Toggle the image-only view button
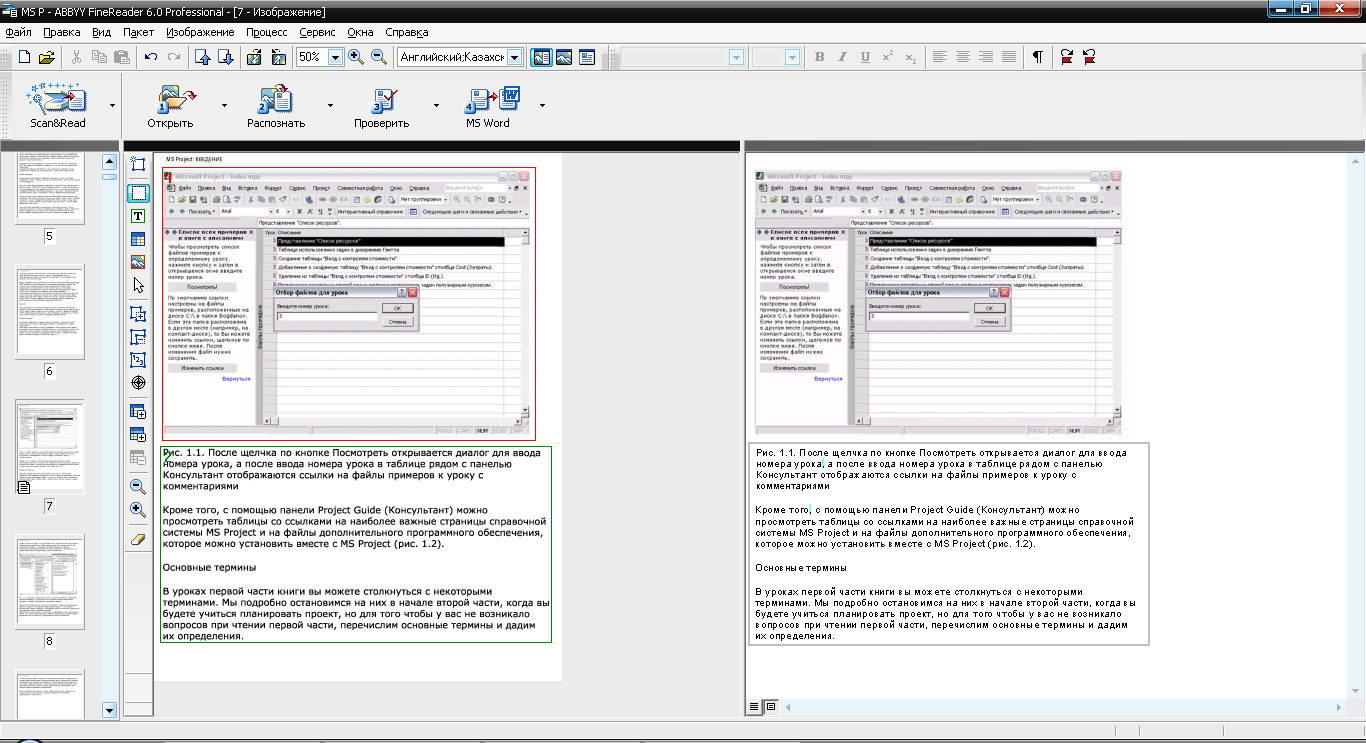 point(563,57)
